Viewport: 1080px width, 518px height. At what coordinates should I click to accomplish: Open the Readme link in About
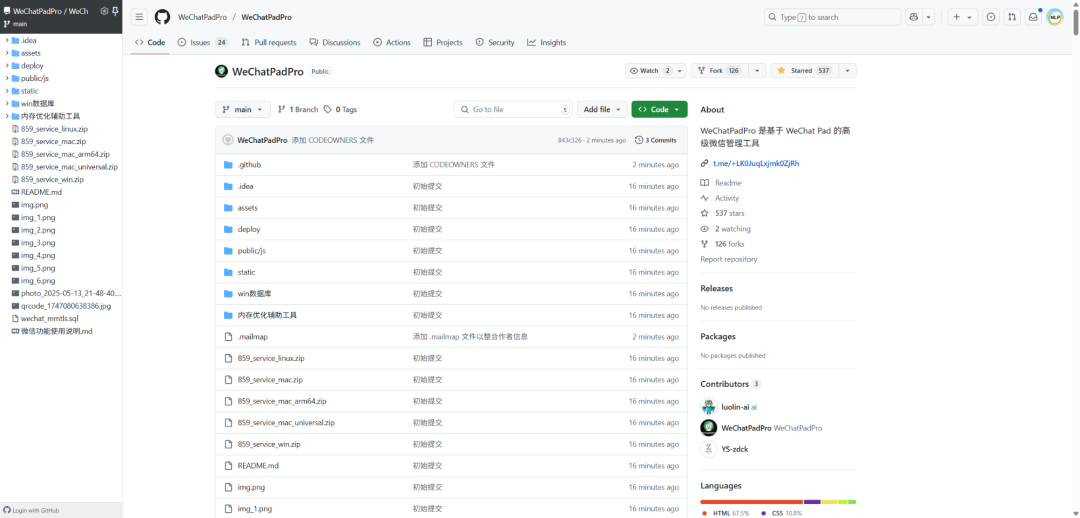pyautogui.click(x=728, y=183)
